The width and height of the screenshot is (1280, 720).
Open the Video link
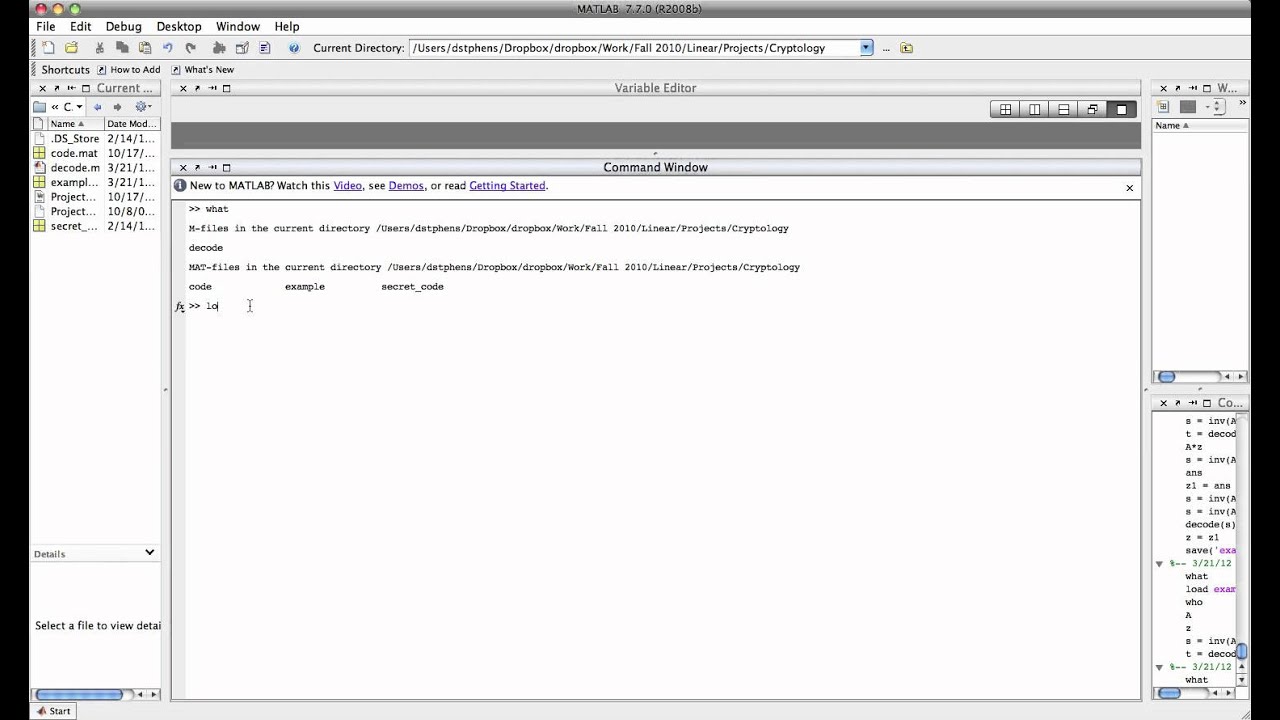(347, 186)
